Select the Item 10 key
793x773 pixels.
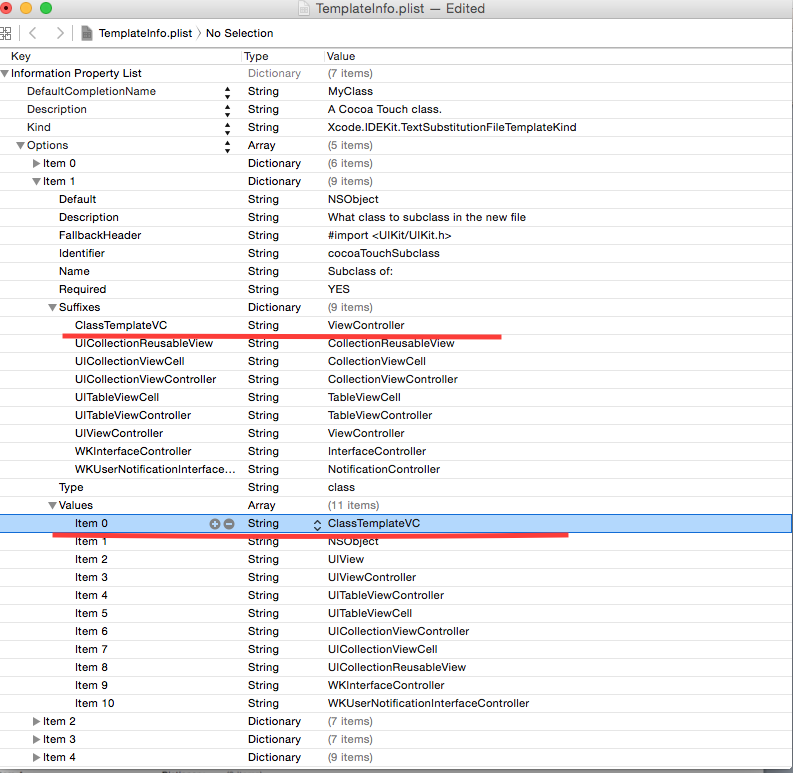tap(95, 703)
